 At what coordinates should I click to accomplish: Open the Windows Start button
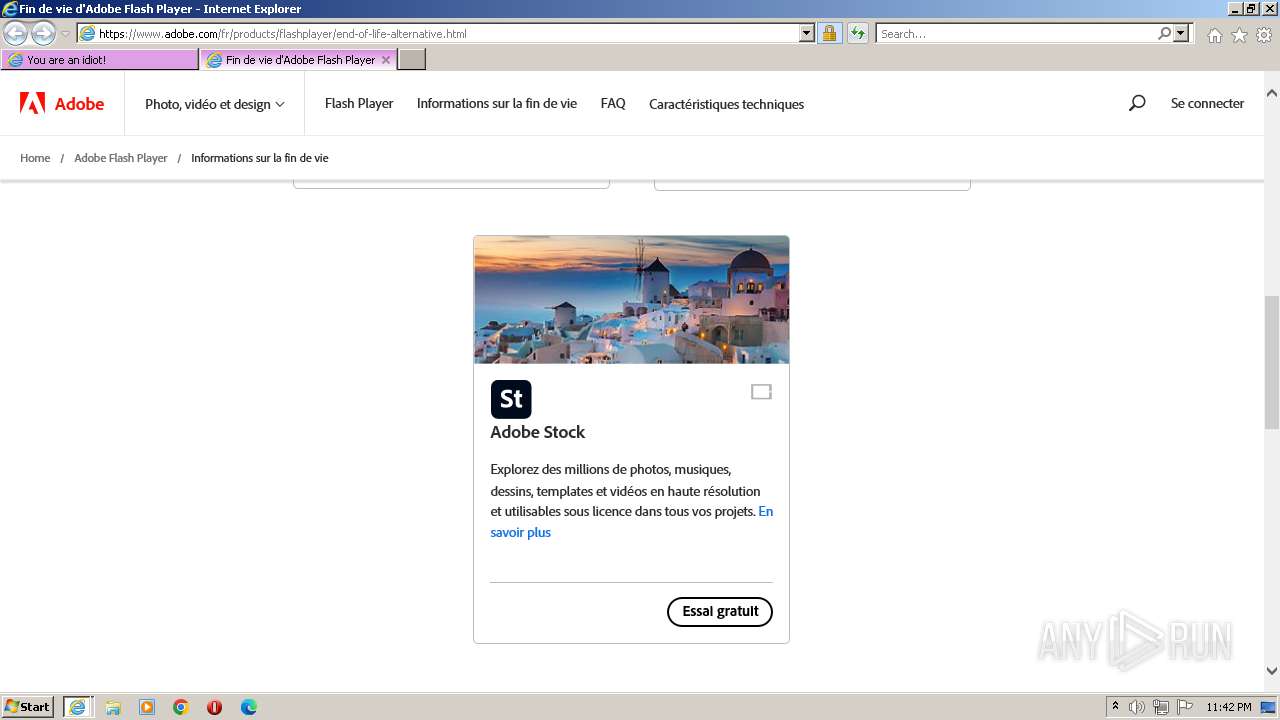click(28, 707)
